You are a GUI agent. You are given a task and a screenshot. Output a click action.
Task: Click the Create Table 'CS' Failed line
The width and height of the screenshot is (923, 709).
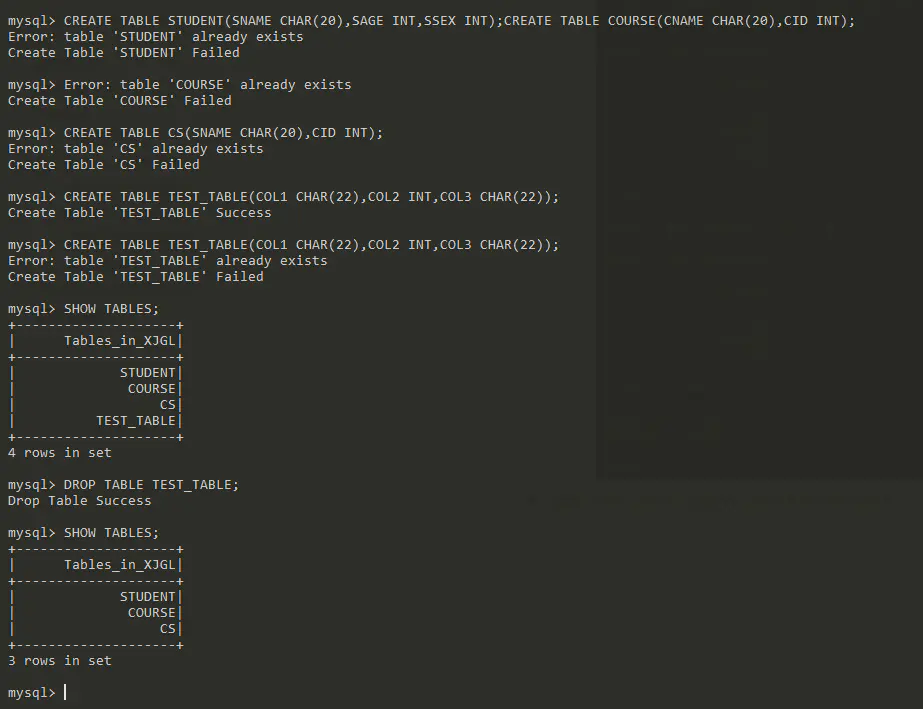tap(103, 165)
